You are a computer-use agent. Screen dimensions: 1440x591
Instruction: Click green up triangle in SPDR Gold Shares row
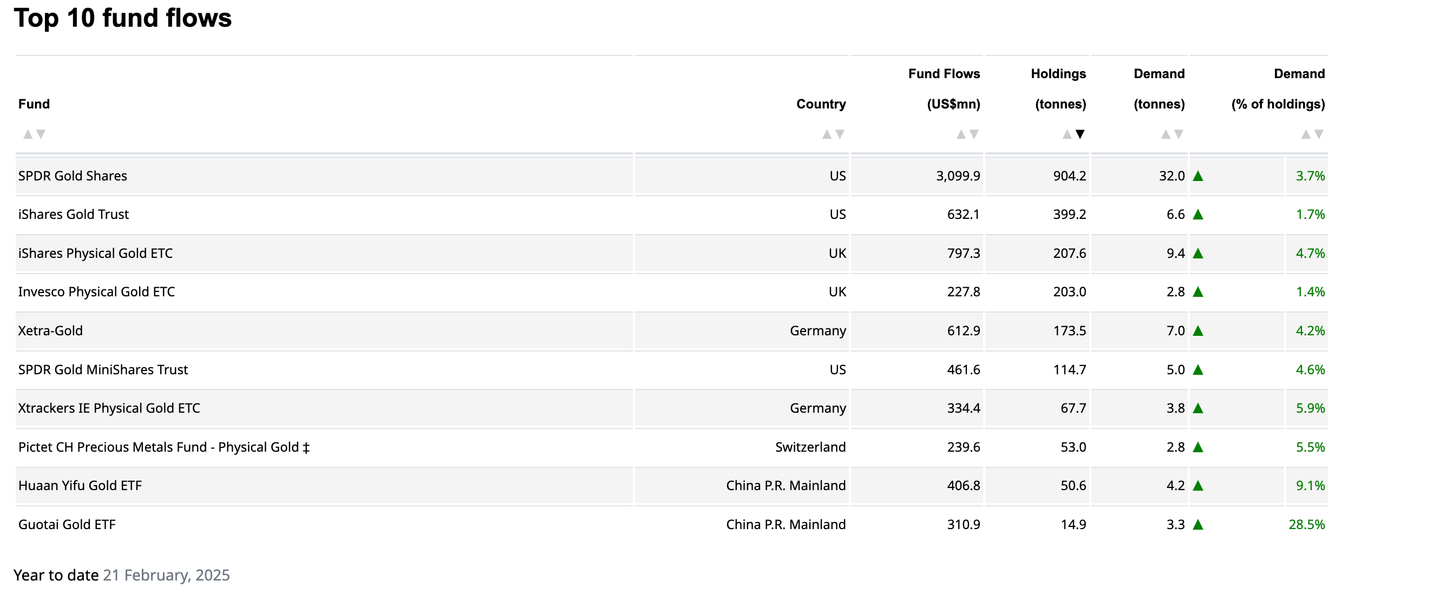click(x=1198, y=176)
